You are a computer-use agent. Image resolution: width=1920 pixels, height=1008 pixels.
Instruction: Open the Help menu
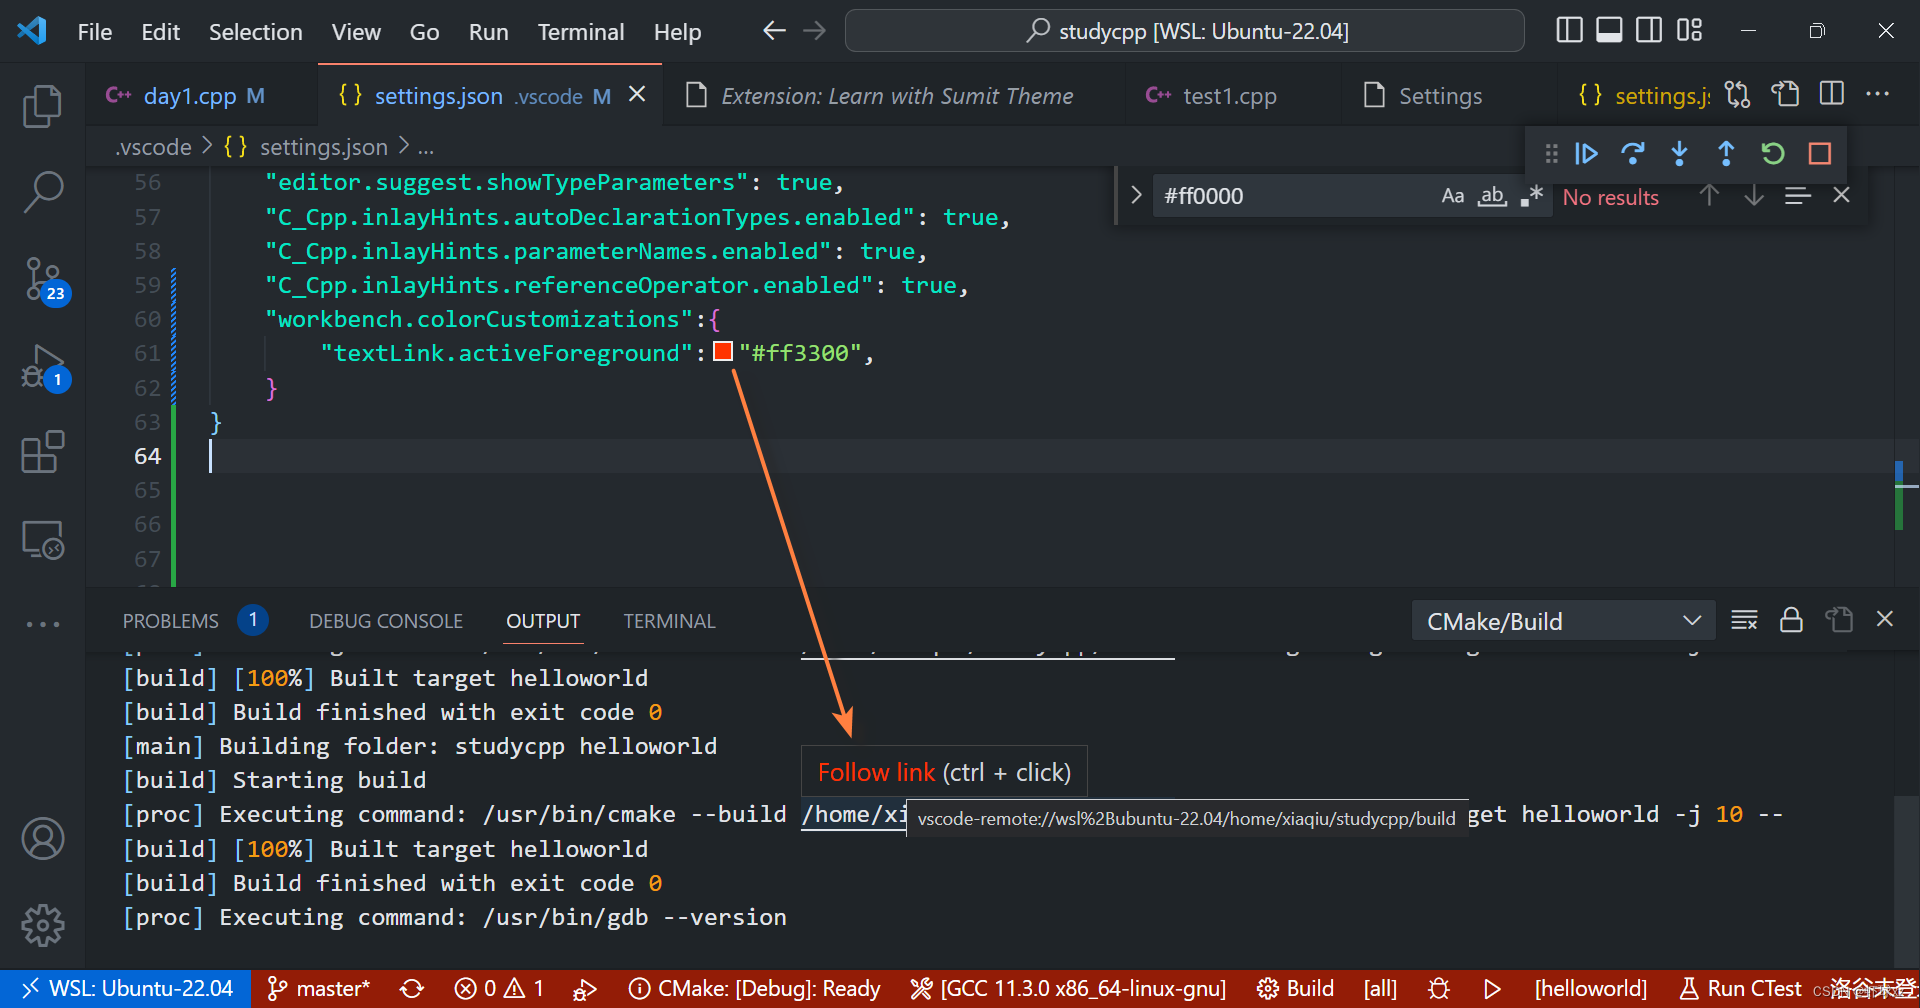(x=677, y=32)
